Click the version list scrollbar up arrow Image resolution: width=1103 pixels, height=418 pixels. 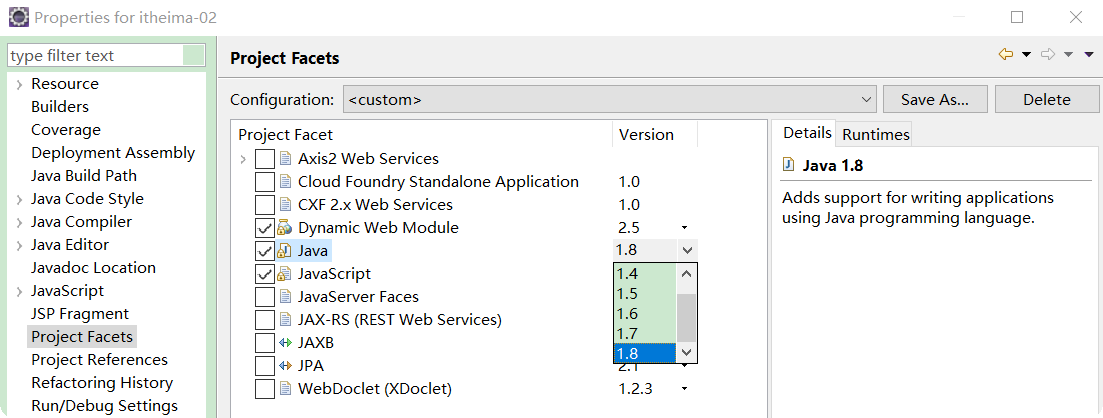coord(686,273)
